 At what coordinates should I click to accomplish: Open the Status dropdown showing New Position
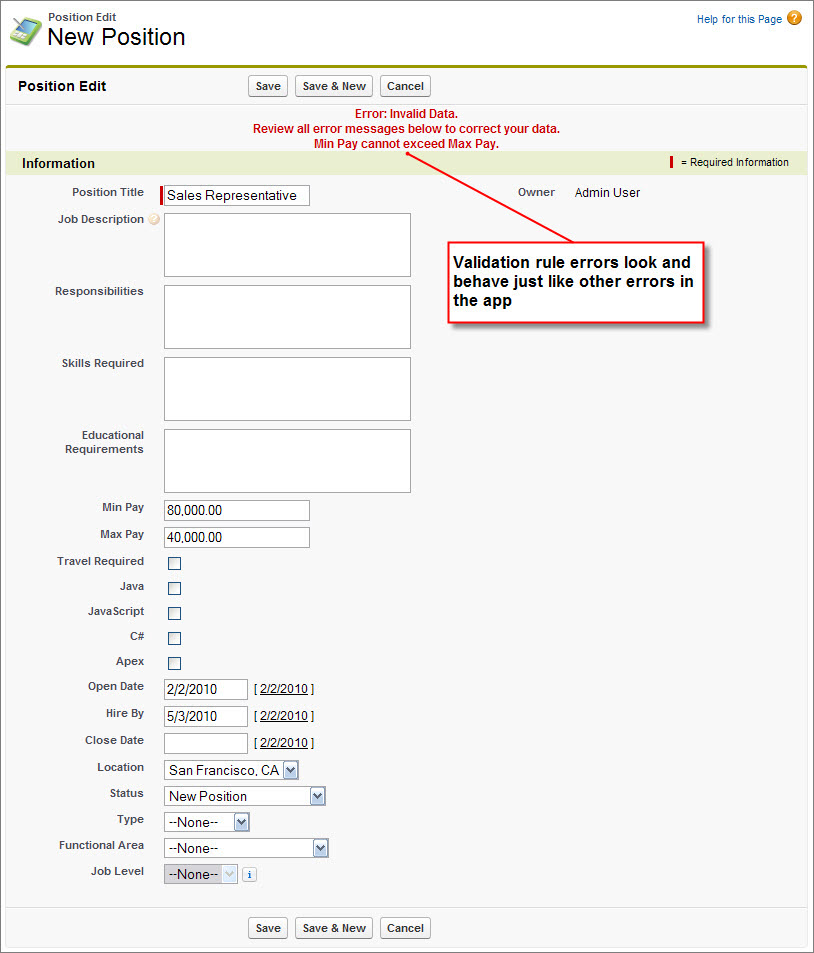(245, 796)
